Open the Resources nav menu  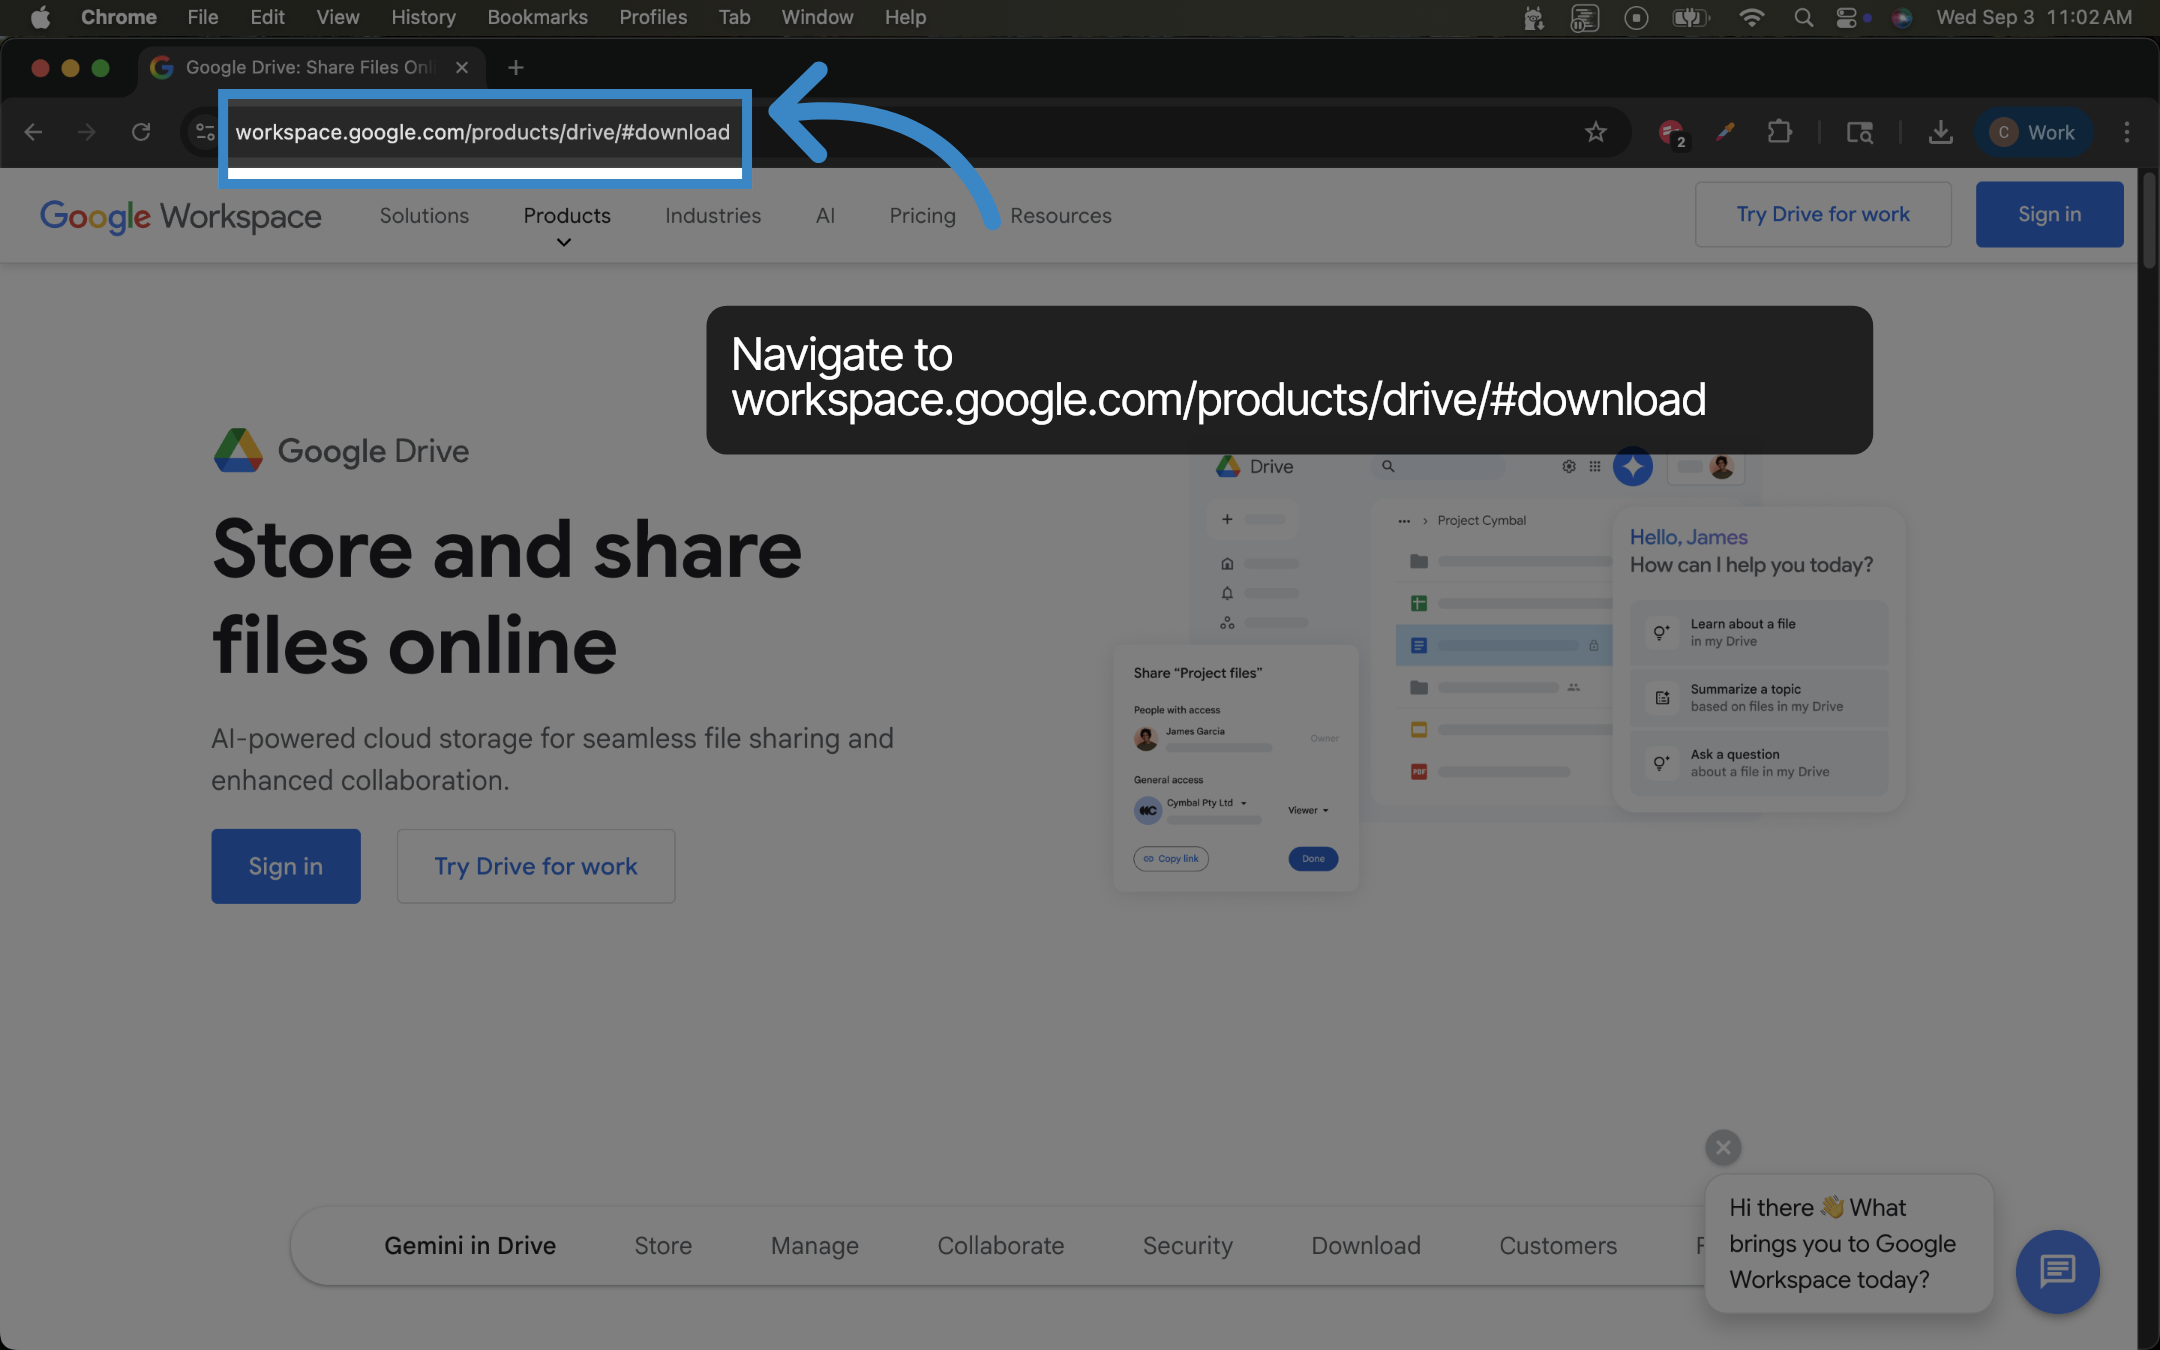pyautogui.click(x=1061, y=215)
